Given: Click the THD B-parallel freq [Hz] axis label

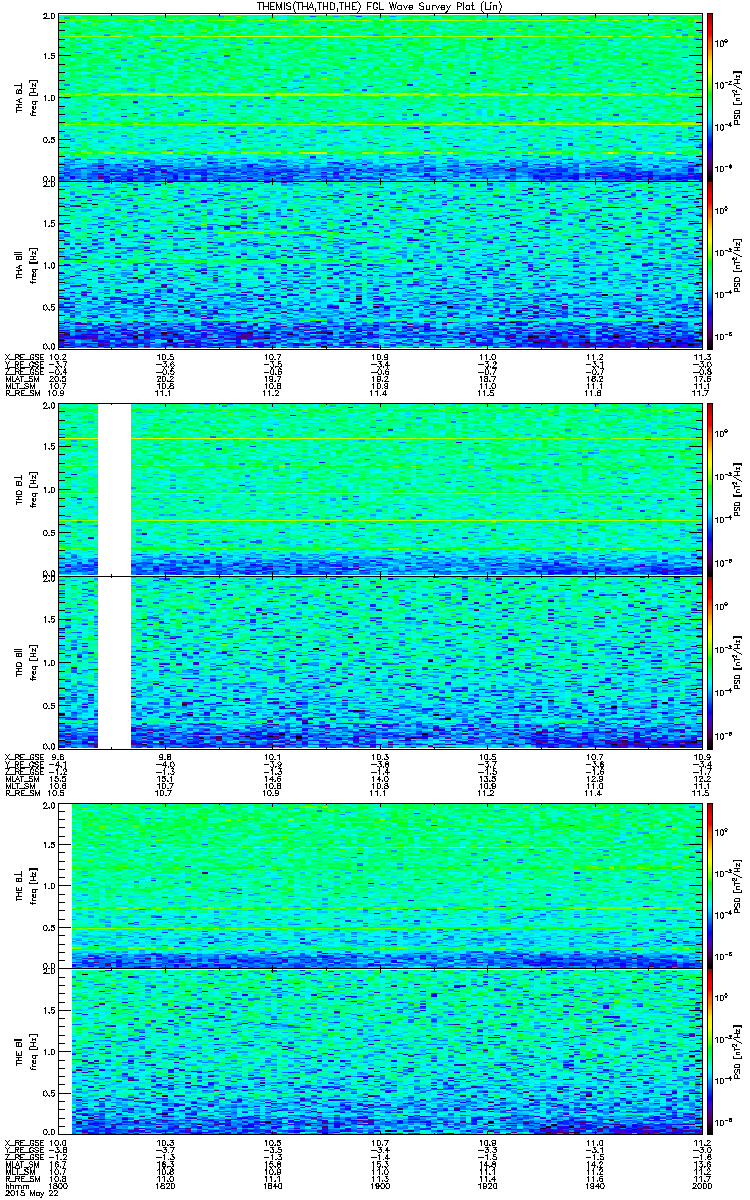Looking at the screenshot, I should tap(33, 662).
